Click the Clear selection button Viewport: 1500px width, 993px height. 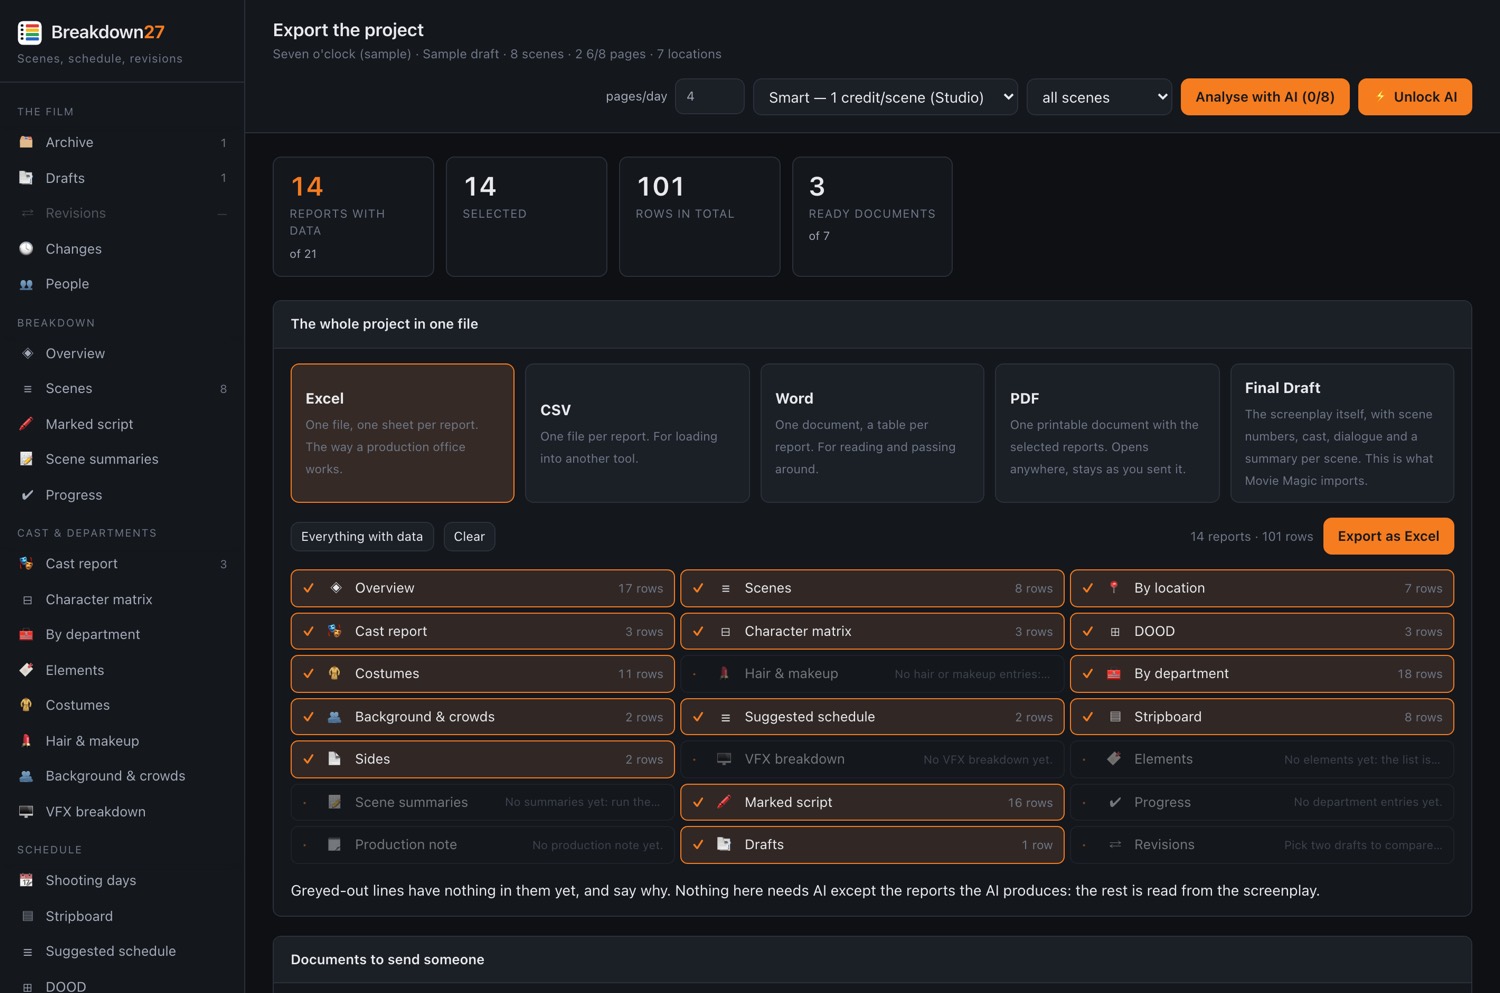pyautogui.click(x=469, y=536)
